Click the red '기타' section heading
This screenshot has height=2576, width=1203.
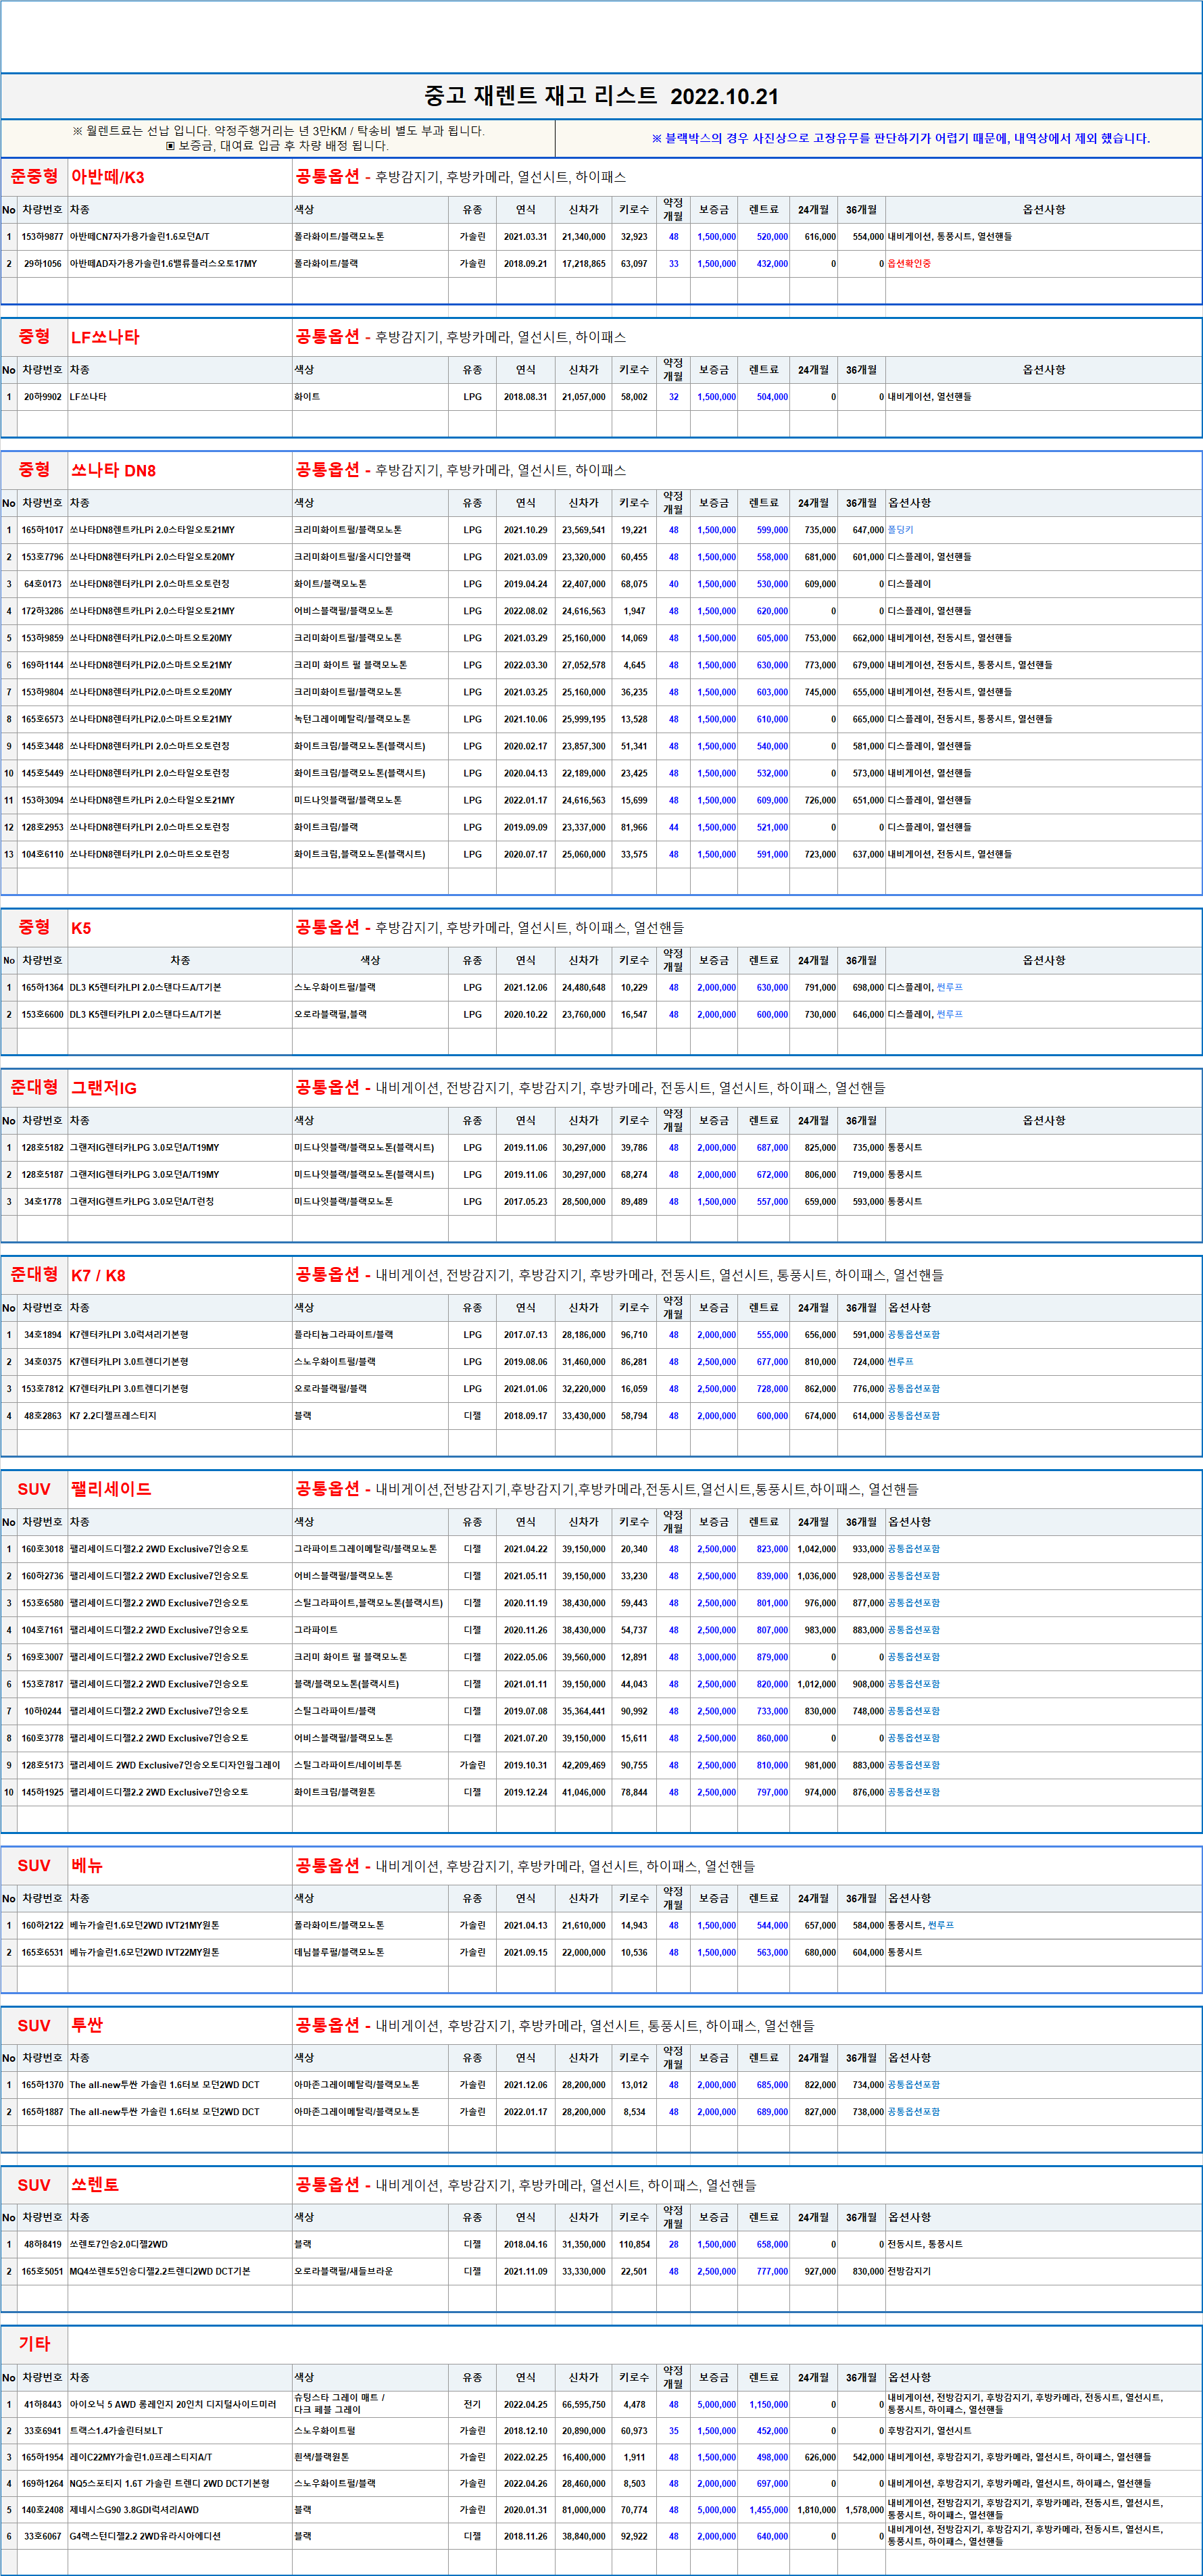click(34, 2344)
